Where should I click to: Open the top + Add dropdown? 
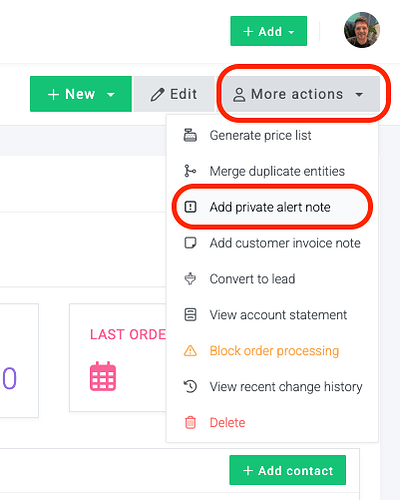(269, 31)
